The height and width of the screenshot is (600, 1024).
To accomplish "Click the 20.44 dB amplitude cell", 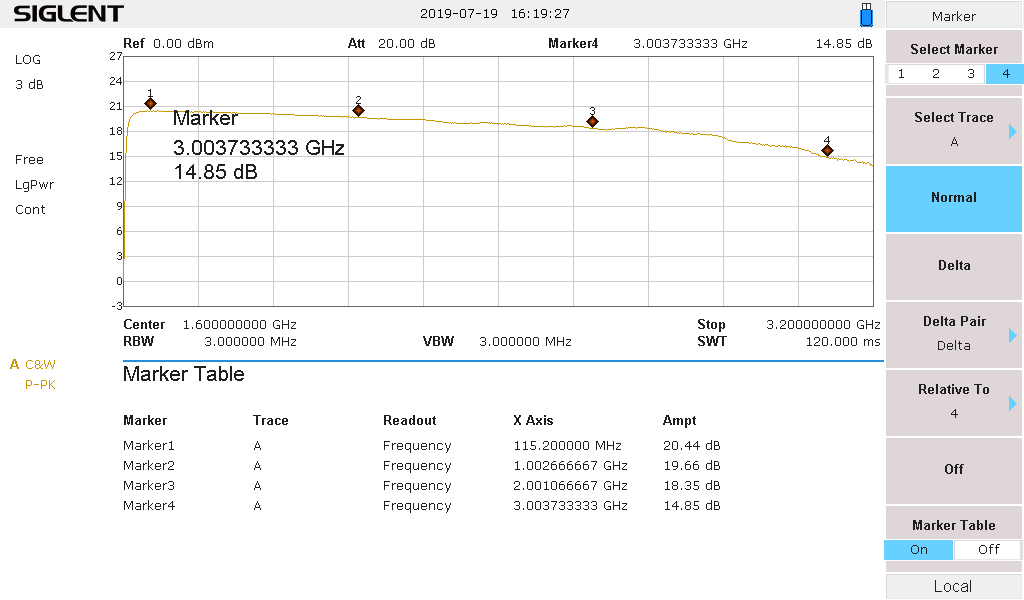I will (692, 446).
